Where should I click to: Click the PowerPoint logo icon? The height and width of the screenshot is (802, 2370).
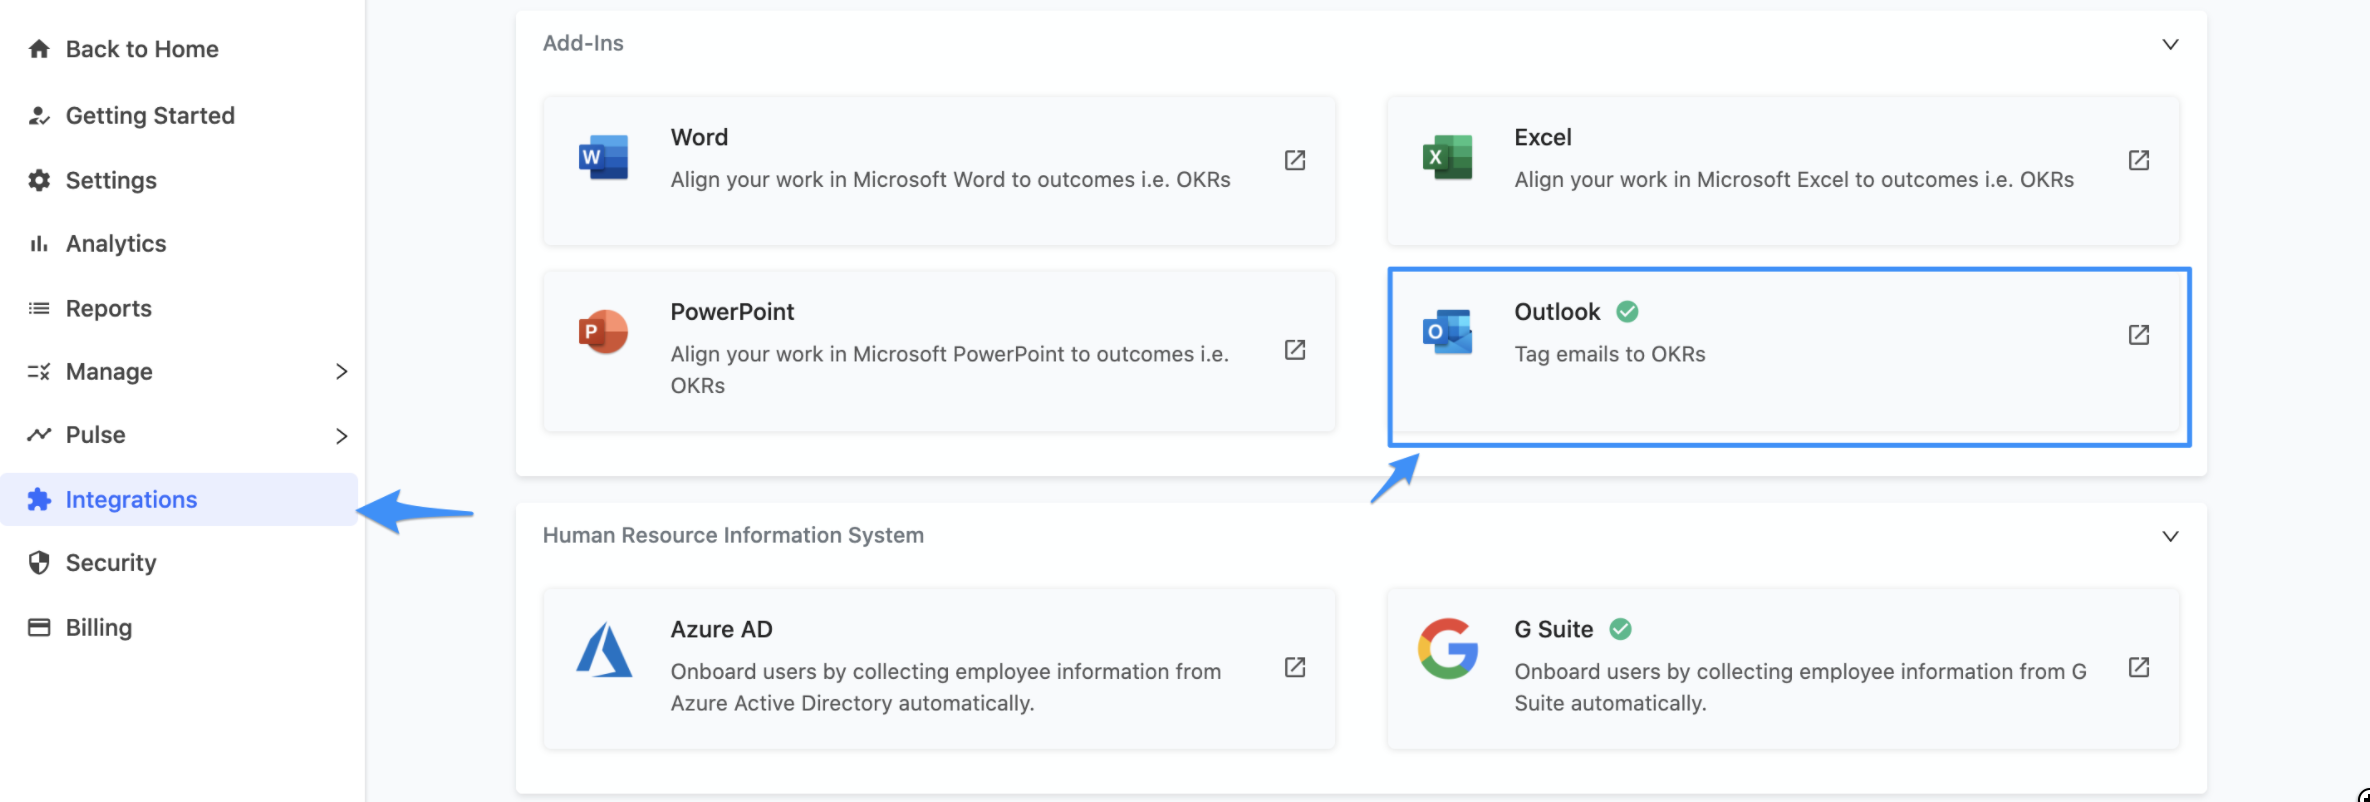pyautogui.click(x=603, y=331)
